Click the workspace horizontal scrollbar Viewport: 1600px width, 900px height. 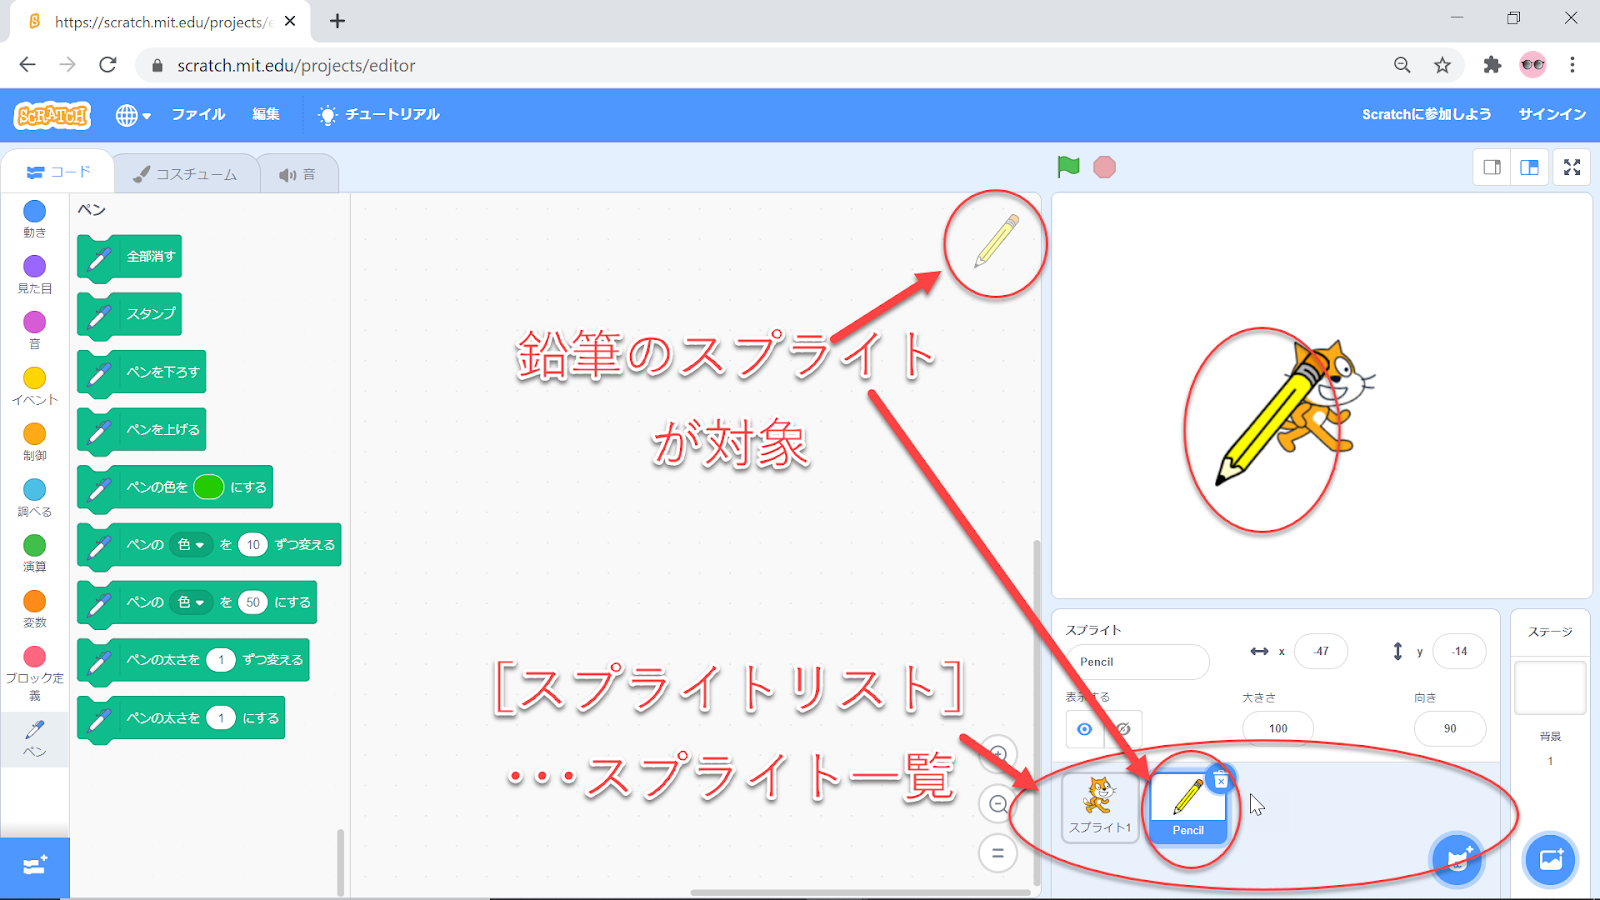tap(860, 892)
